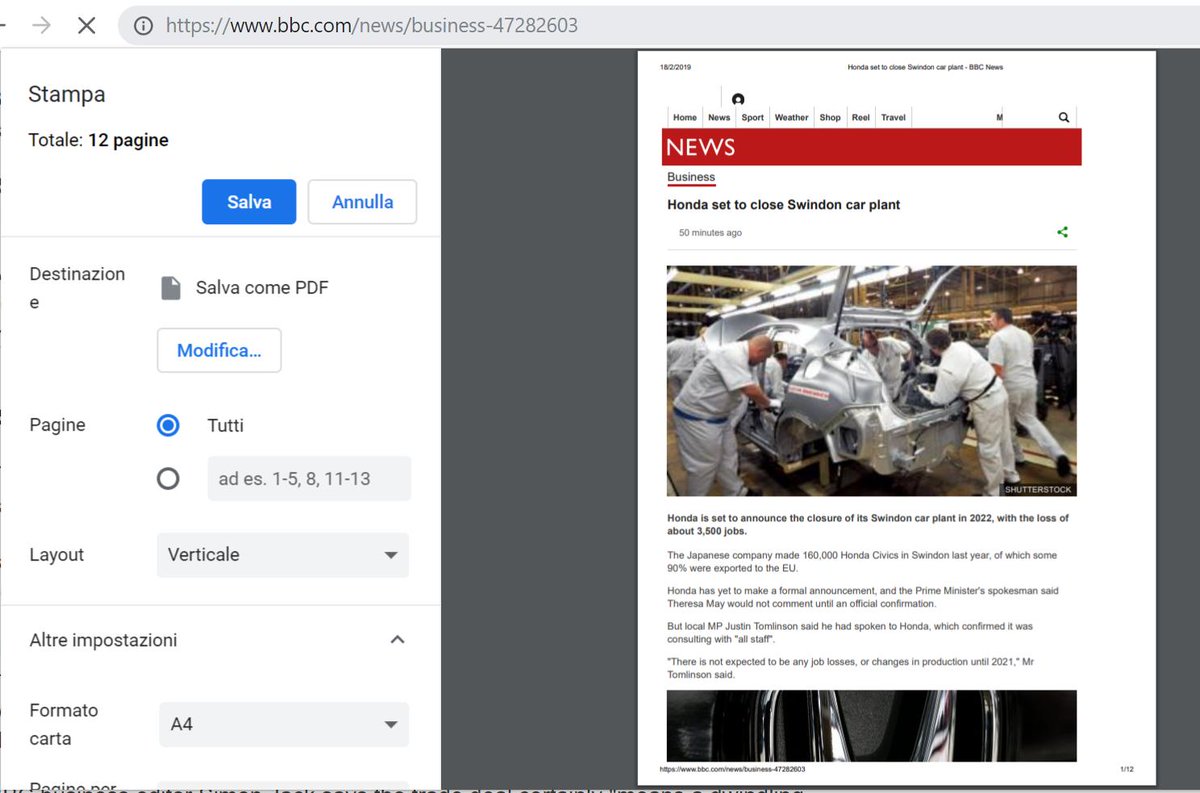Viewport: 1200px width, 793px height.
Task: Click the account icon above BBC nav
Action: (x=738, y=99)
